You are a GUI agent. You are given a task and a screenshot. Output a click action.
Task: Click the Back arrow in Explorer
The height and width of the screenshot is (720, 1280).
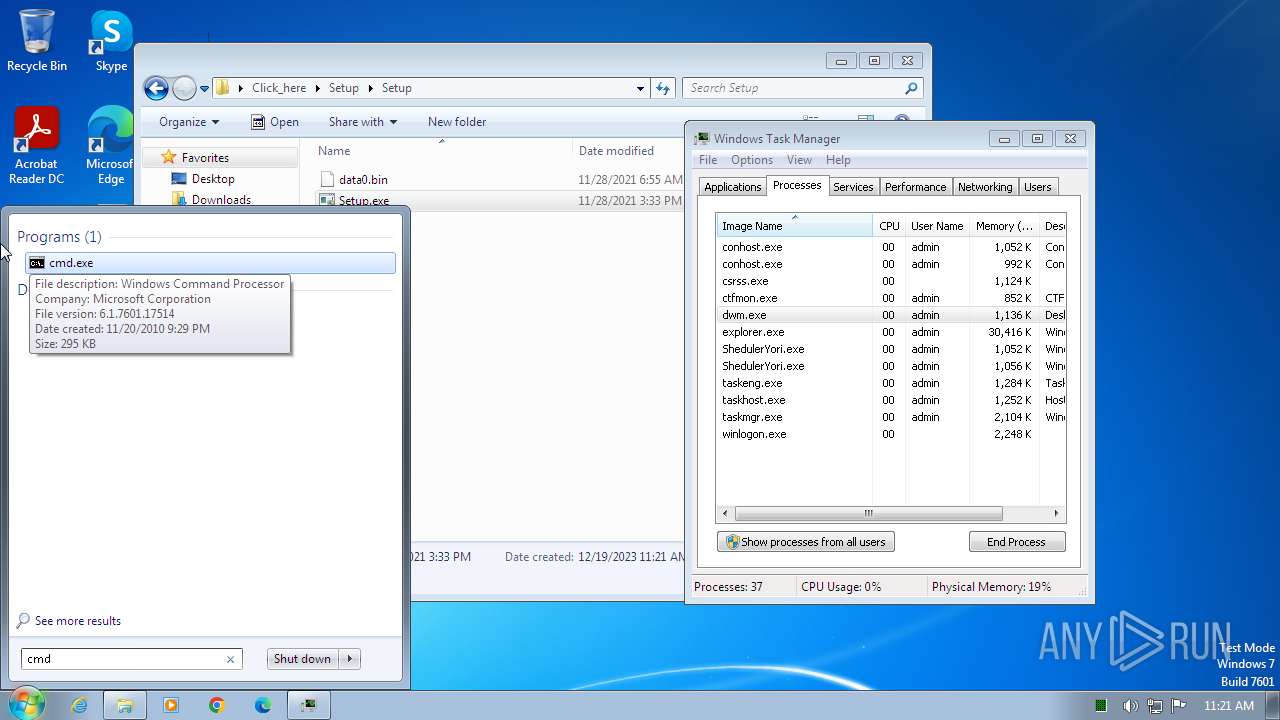pos(156,88)
